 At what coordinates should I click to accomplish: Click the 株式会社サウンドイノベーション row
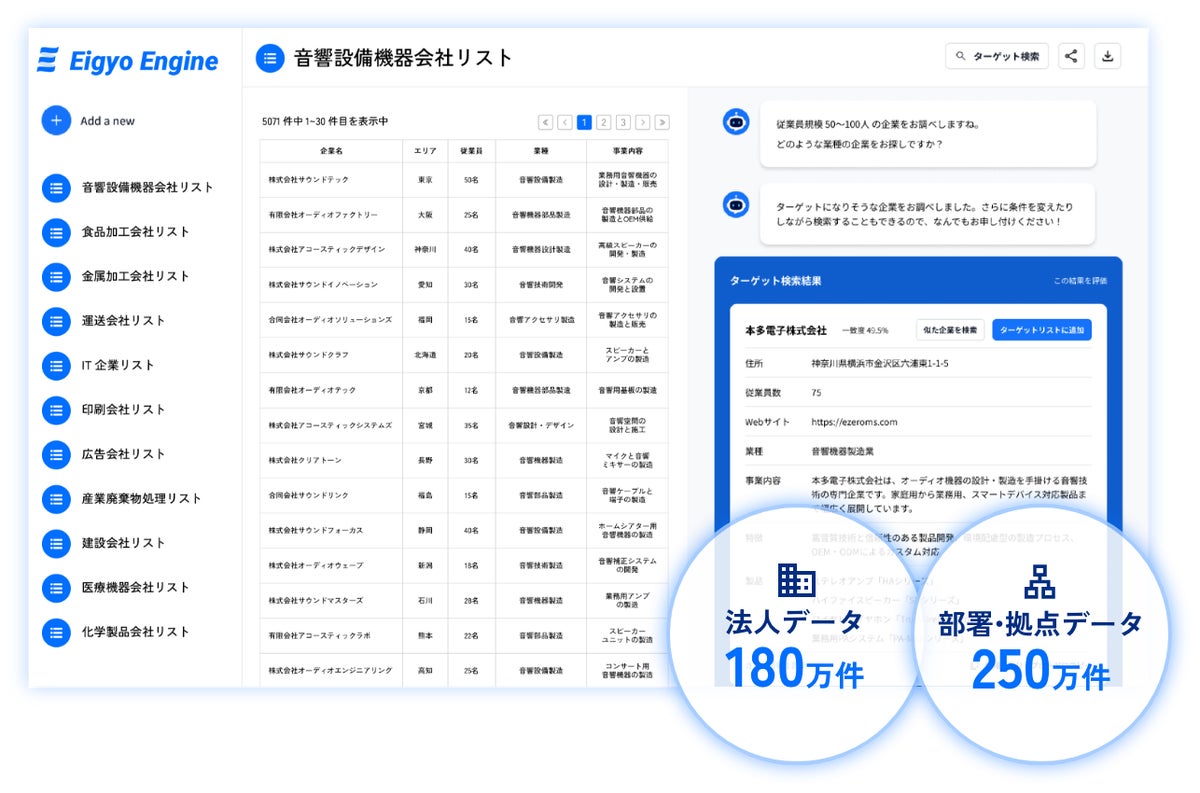coord(464,284)
